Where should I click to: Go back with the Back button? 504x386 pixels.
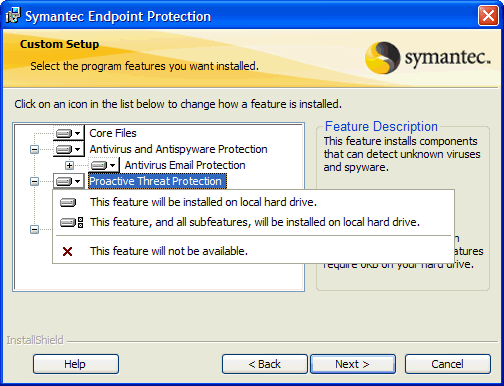[x=265, y=364]
